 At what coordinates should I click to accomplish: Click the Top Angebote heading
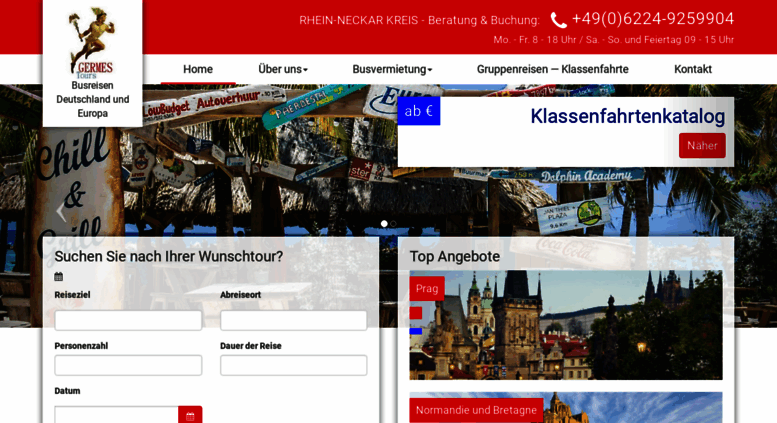pyautogui.click(x=454, y=257)
